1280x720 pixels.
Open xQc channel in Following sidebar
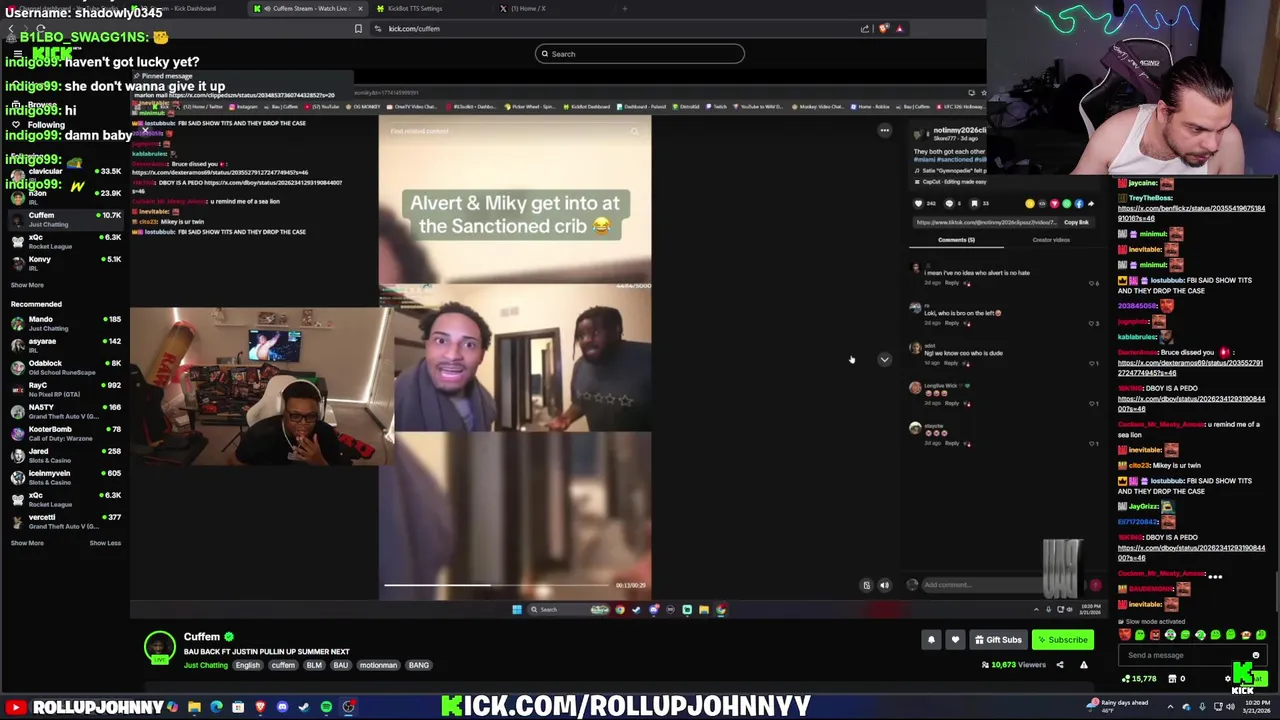65,241
